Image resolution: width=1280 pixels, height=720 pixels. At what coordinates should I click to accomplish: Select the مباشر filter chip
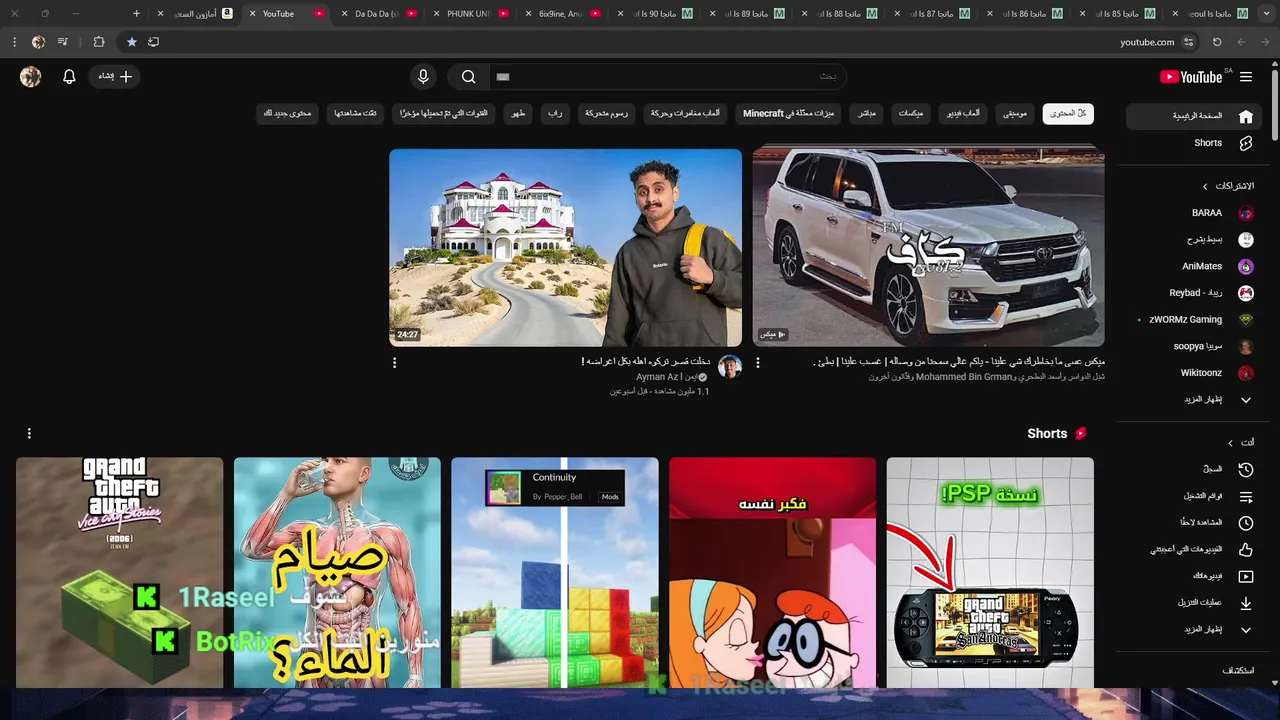click(867, 114)
